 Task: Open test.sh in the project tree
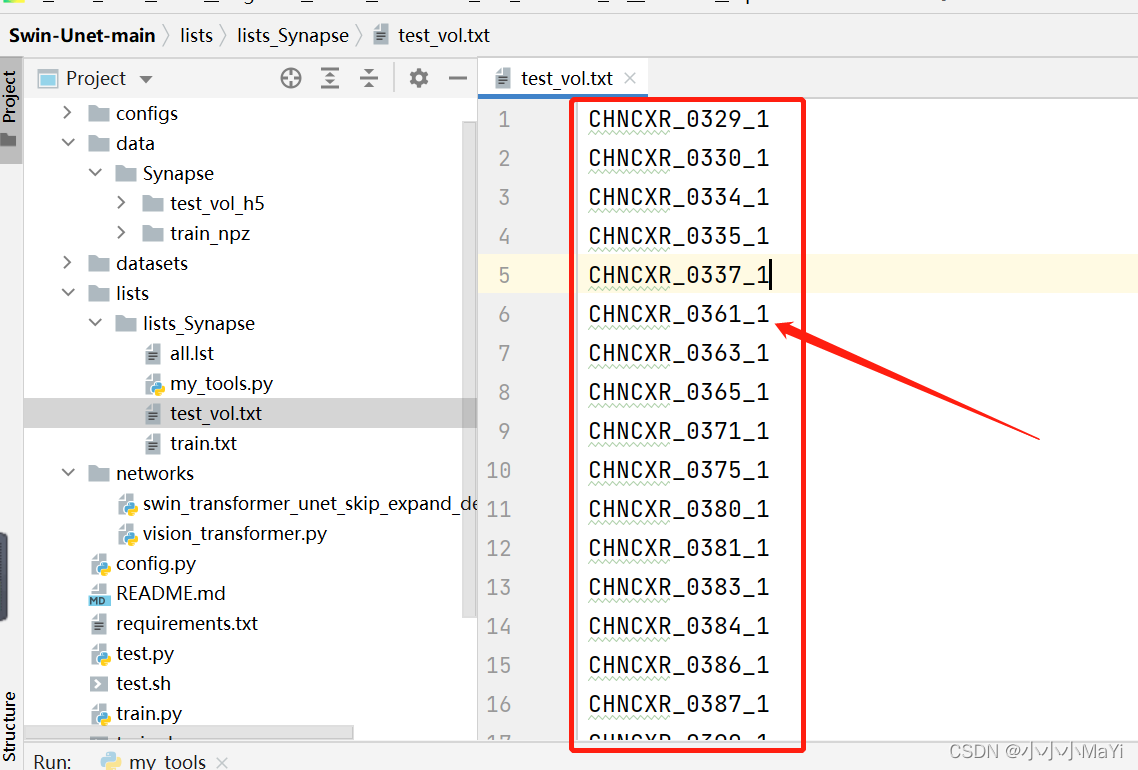pos(143,684)
